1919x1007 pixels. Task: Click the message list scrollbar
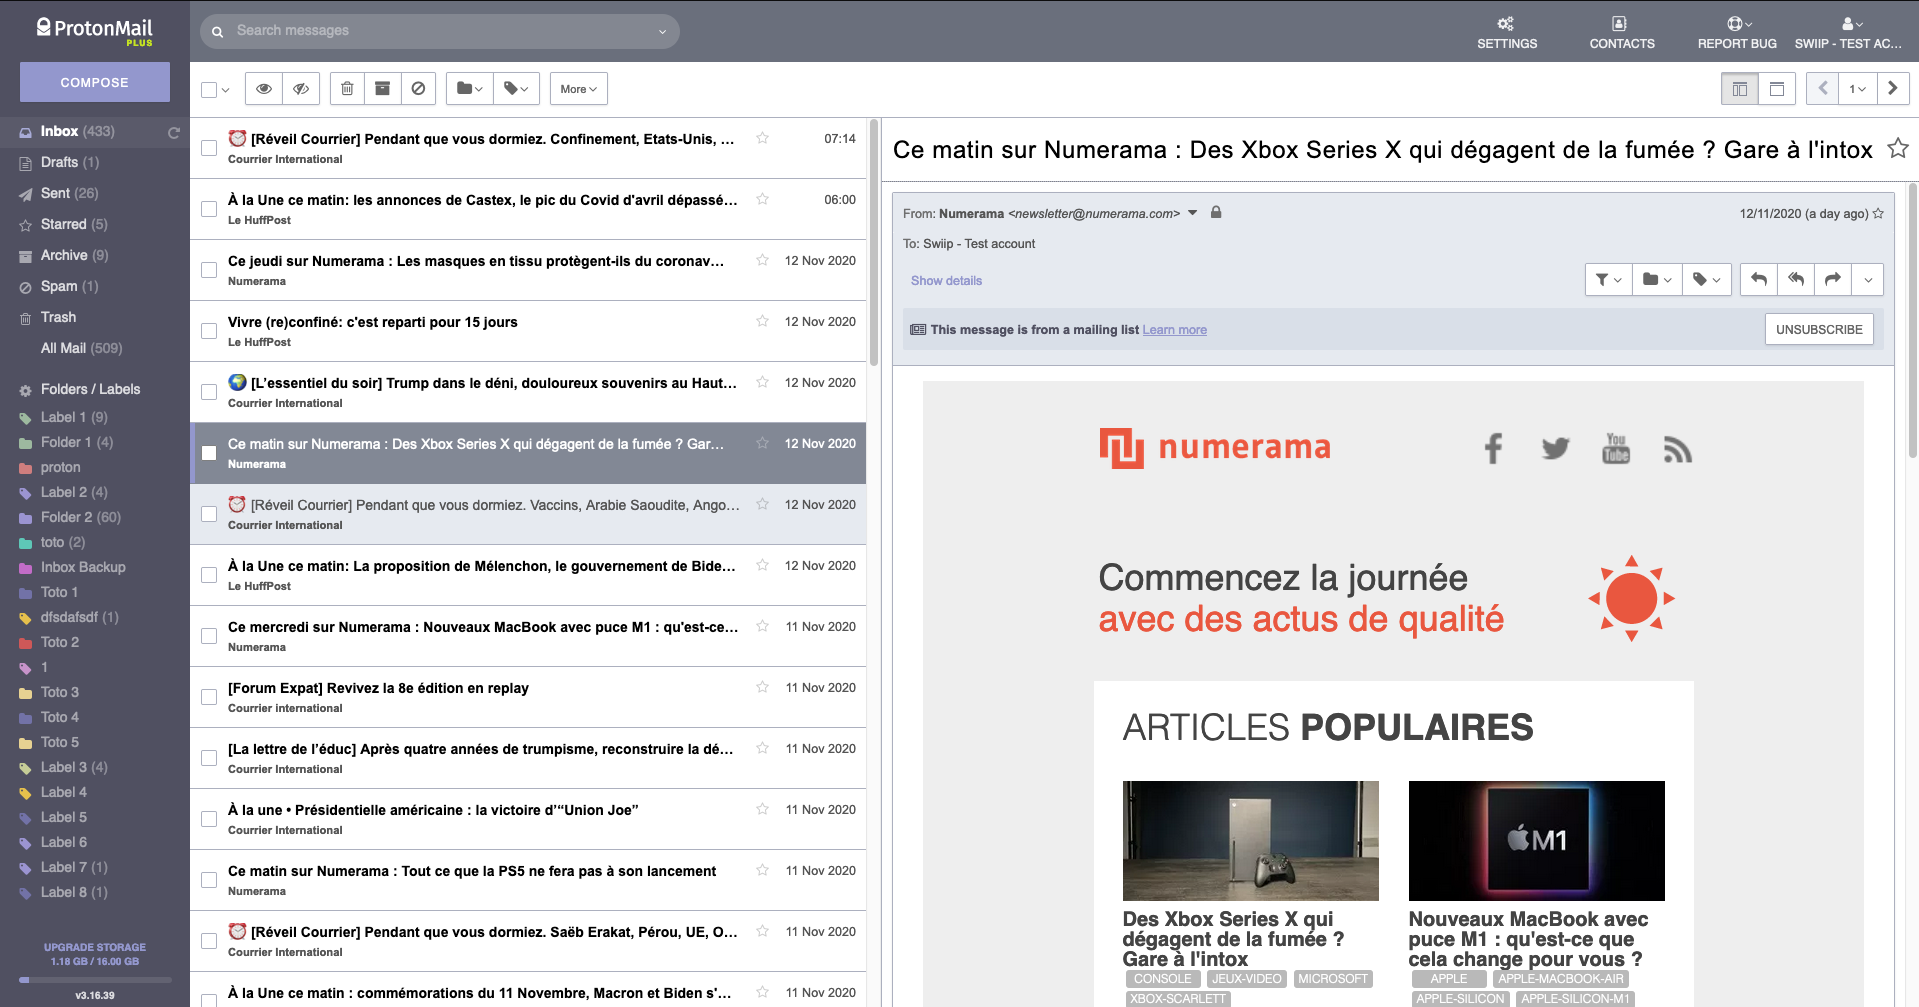coord(874,243)
